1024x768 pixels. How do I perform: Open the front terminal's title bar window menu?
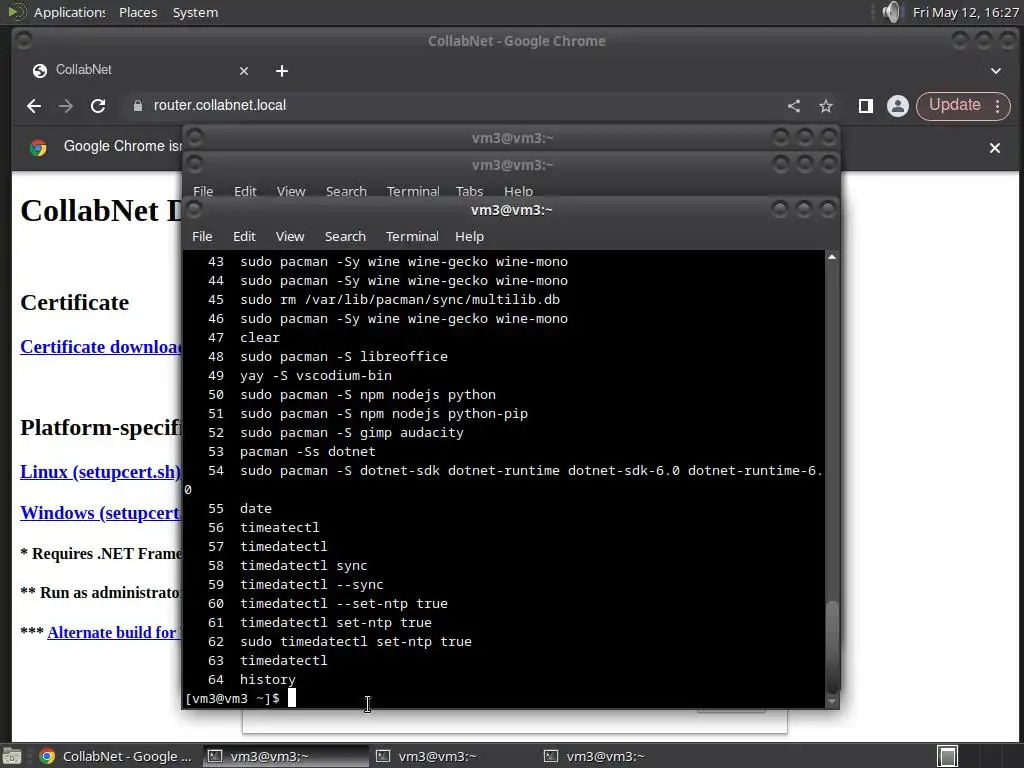pos(195,210)
